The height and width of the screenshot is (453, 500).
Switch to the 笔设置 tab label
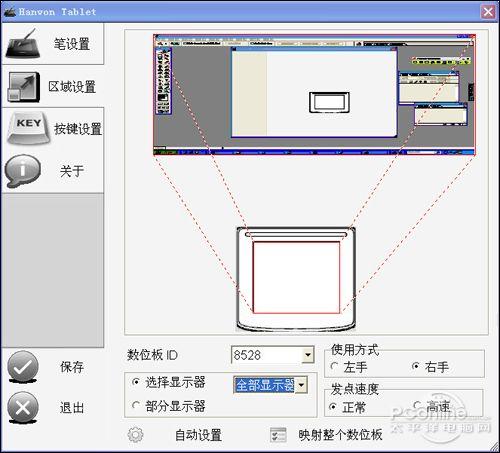[x=72, y=44]
